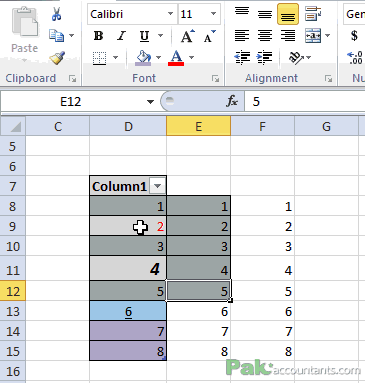Image resolution: width=365 pixels, height=383 pixels.
Task: Open the Font dialog launcher
Action: point(215,79)
